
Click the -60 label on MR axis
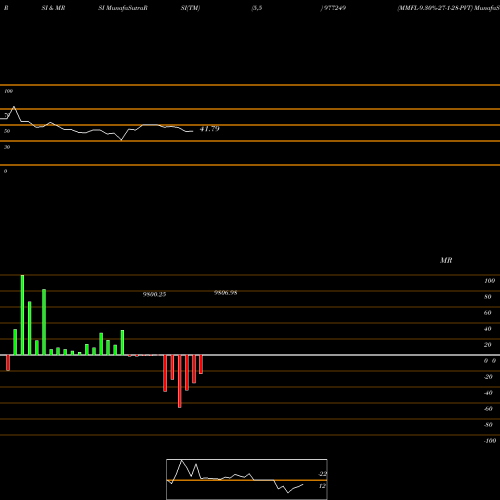[488, 409]
